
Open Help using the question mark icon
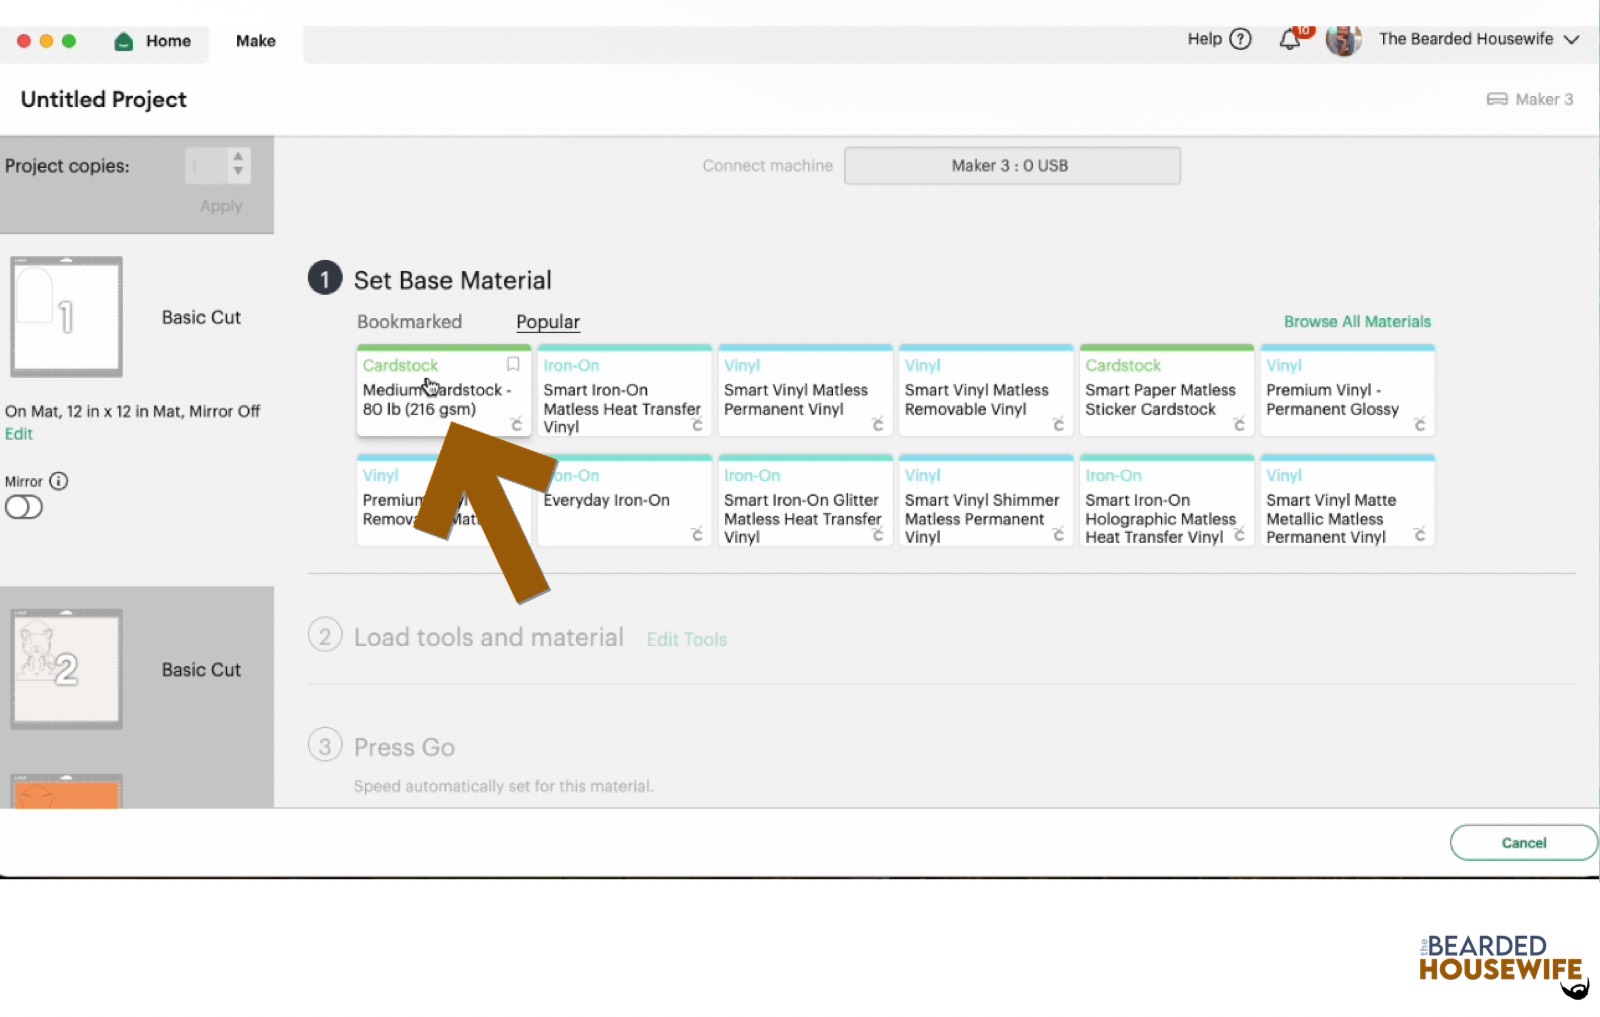(x=1240, y=39)
